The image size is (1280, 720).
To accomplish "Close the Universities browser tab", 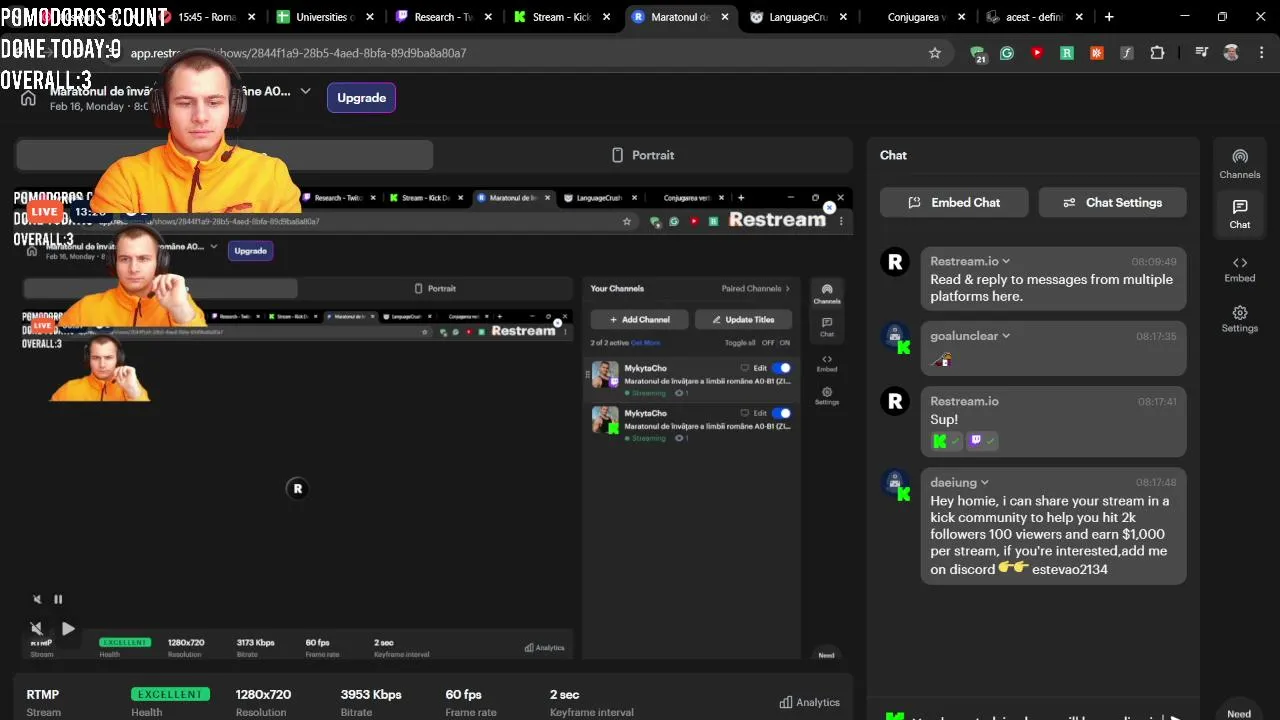I will 370,17.
